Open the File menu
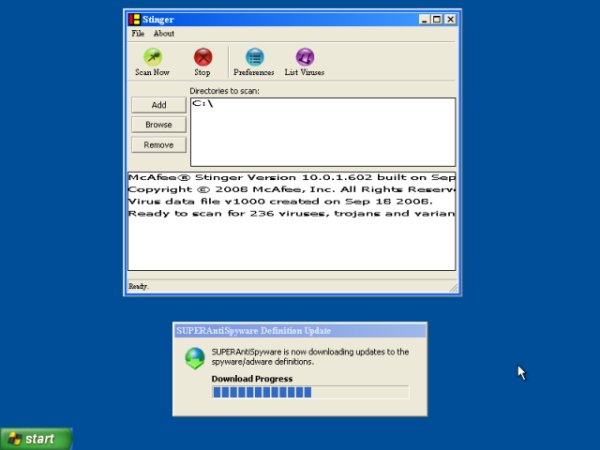The image size is (600, 450). tap(138, 33)
